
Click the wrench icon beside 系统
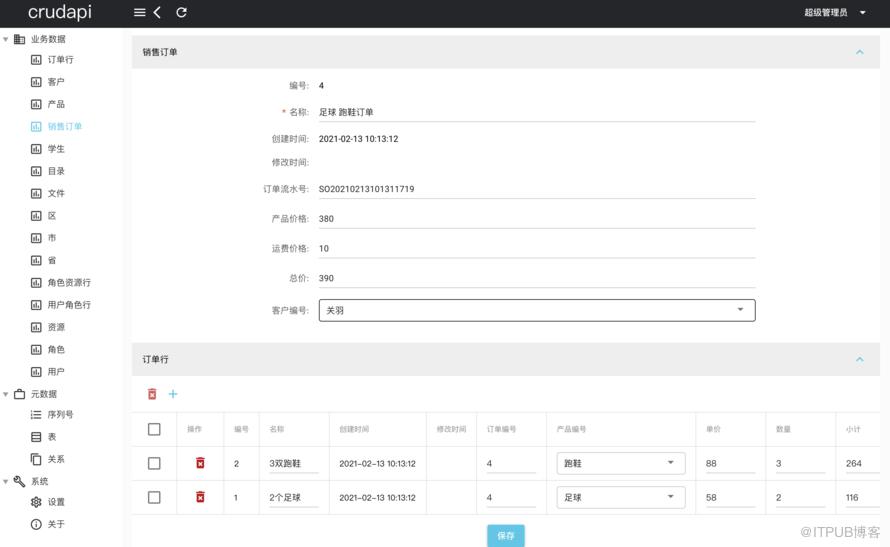(x=19, y=481)
